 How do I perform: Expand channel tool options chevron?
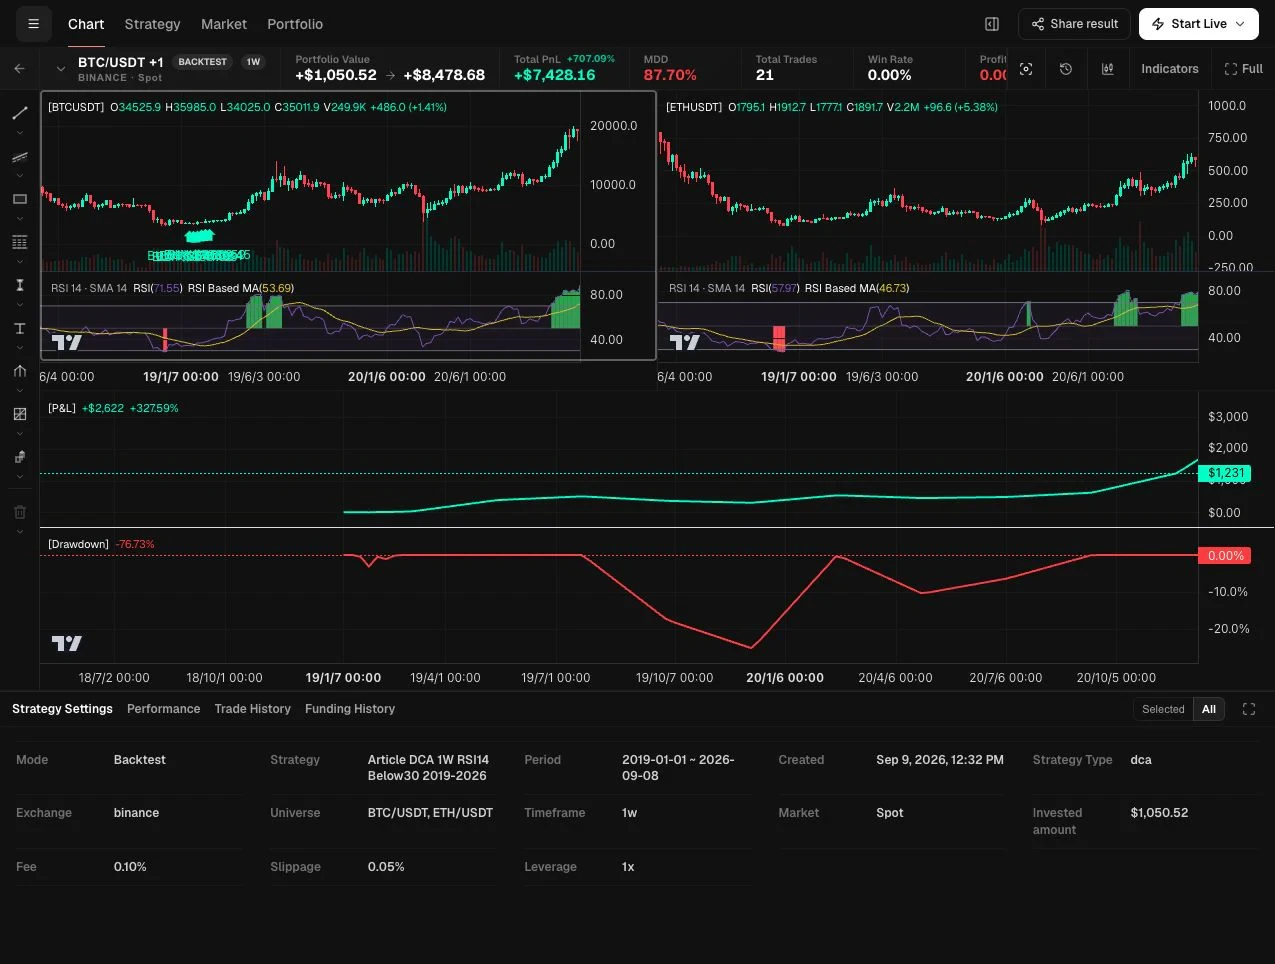click(x=19, y=176)
